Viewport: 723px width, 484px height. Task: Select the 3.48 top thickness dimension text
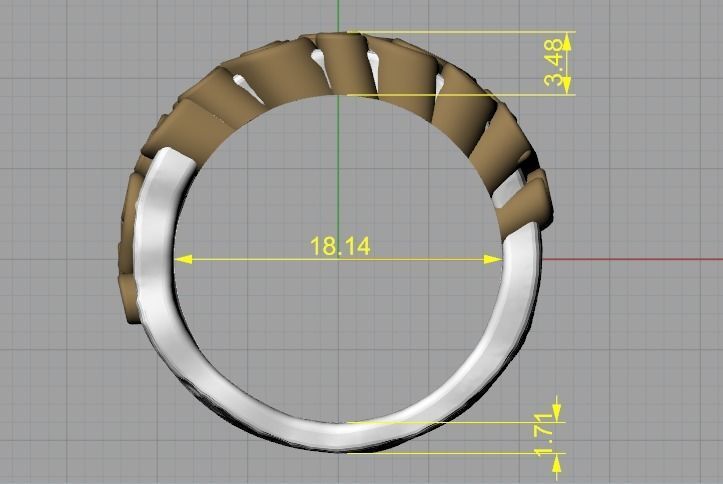pos(554,63)
